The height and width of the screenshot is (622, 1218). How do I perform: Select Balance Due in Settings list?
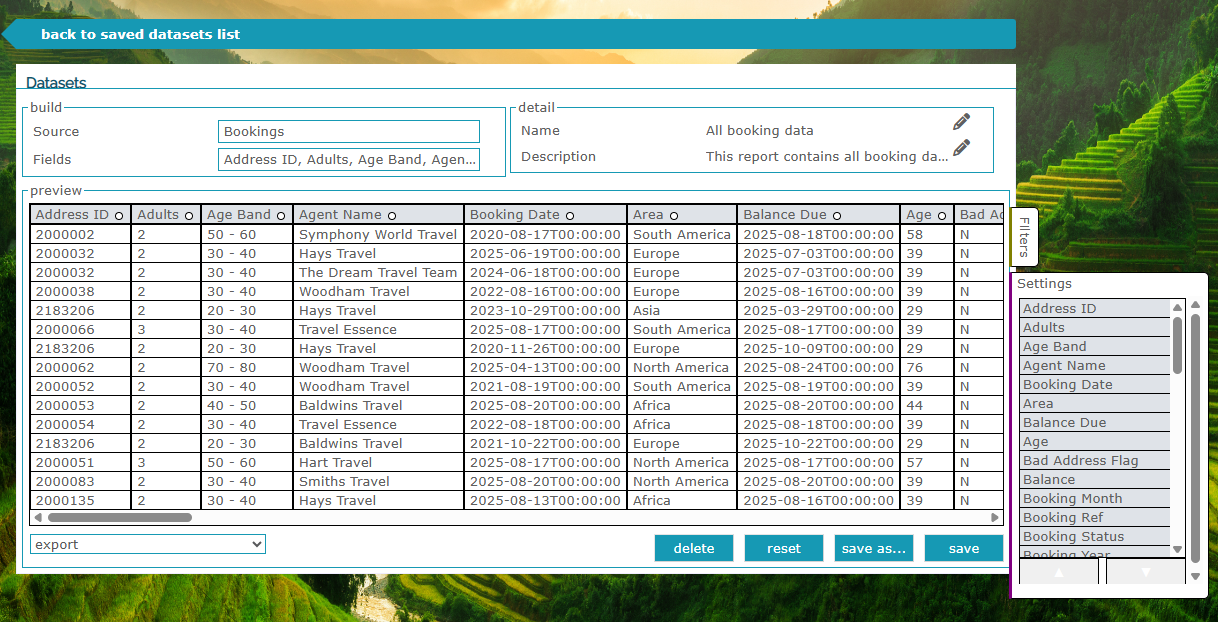(1095, 423)
